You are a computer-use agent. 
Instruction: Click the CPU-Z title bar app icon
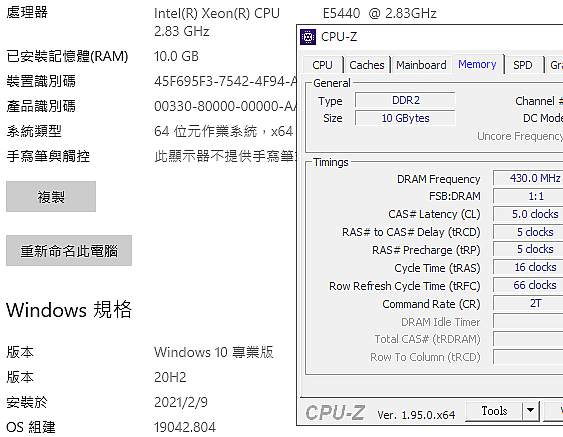pos(308,37)
